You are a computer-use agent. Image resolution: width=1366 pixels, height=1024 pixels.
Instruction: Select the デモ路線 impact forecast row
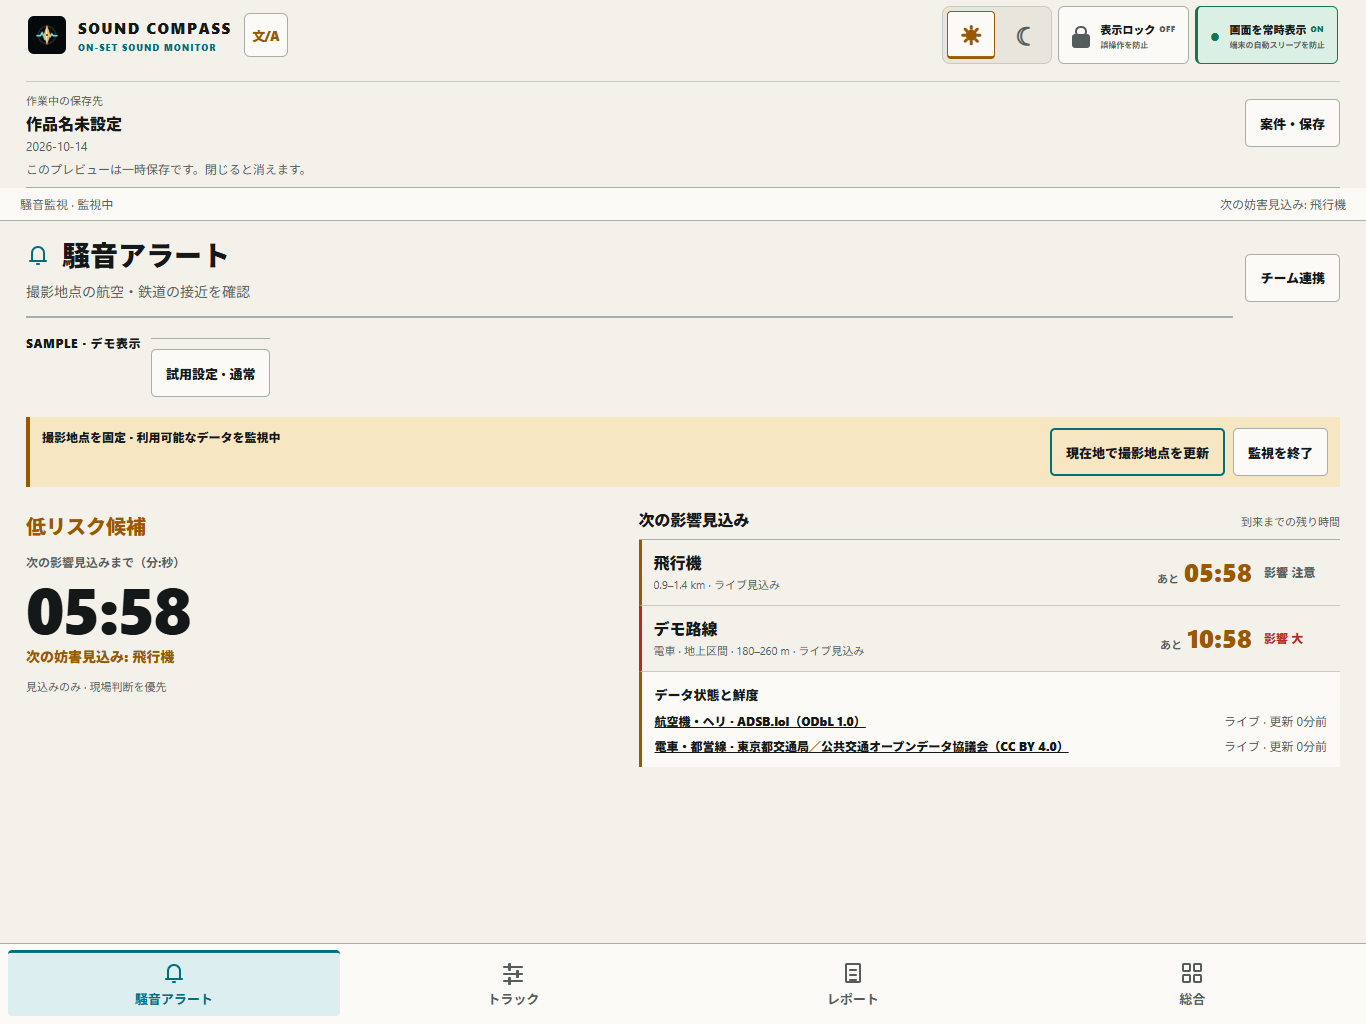coord(989,638)
